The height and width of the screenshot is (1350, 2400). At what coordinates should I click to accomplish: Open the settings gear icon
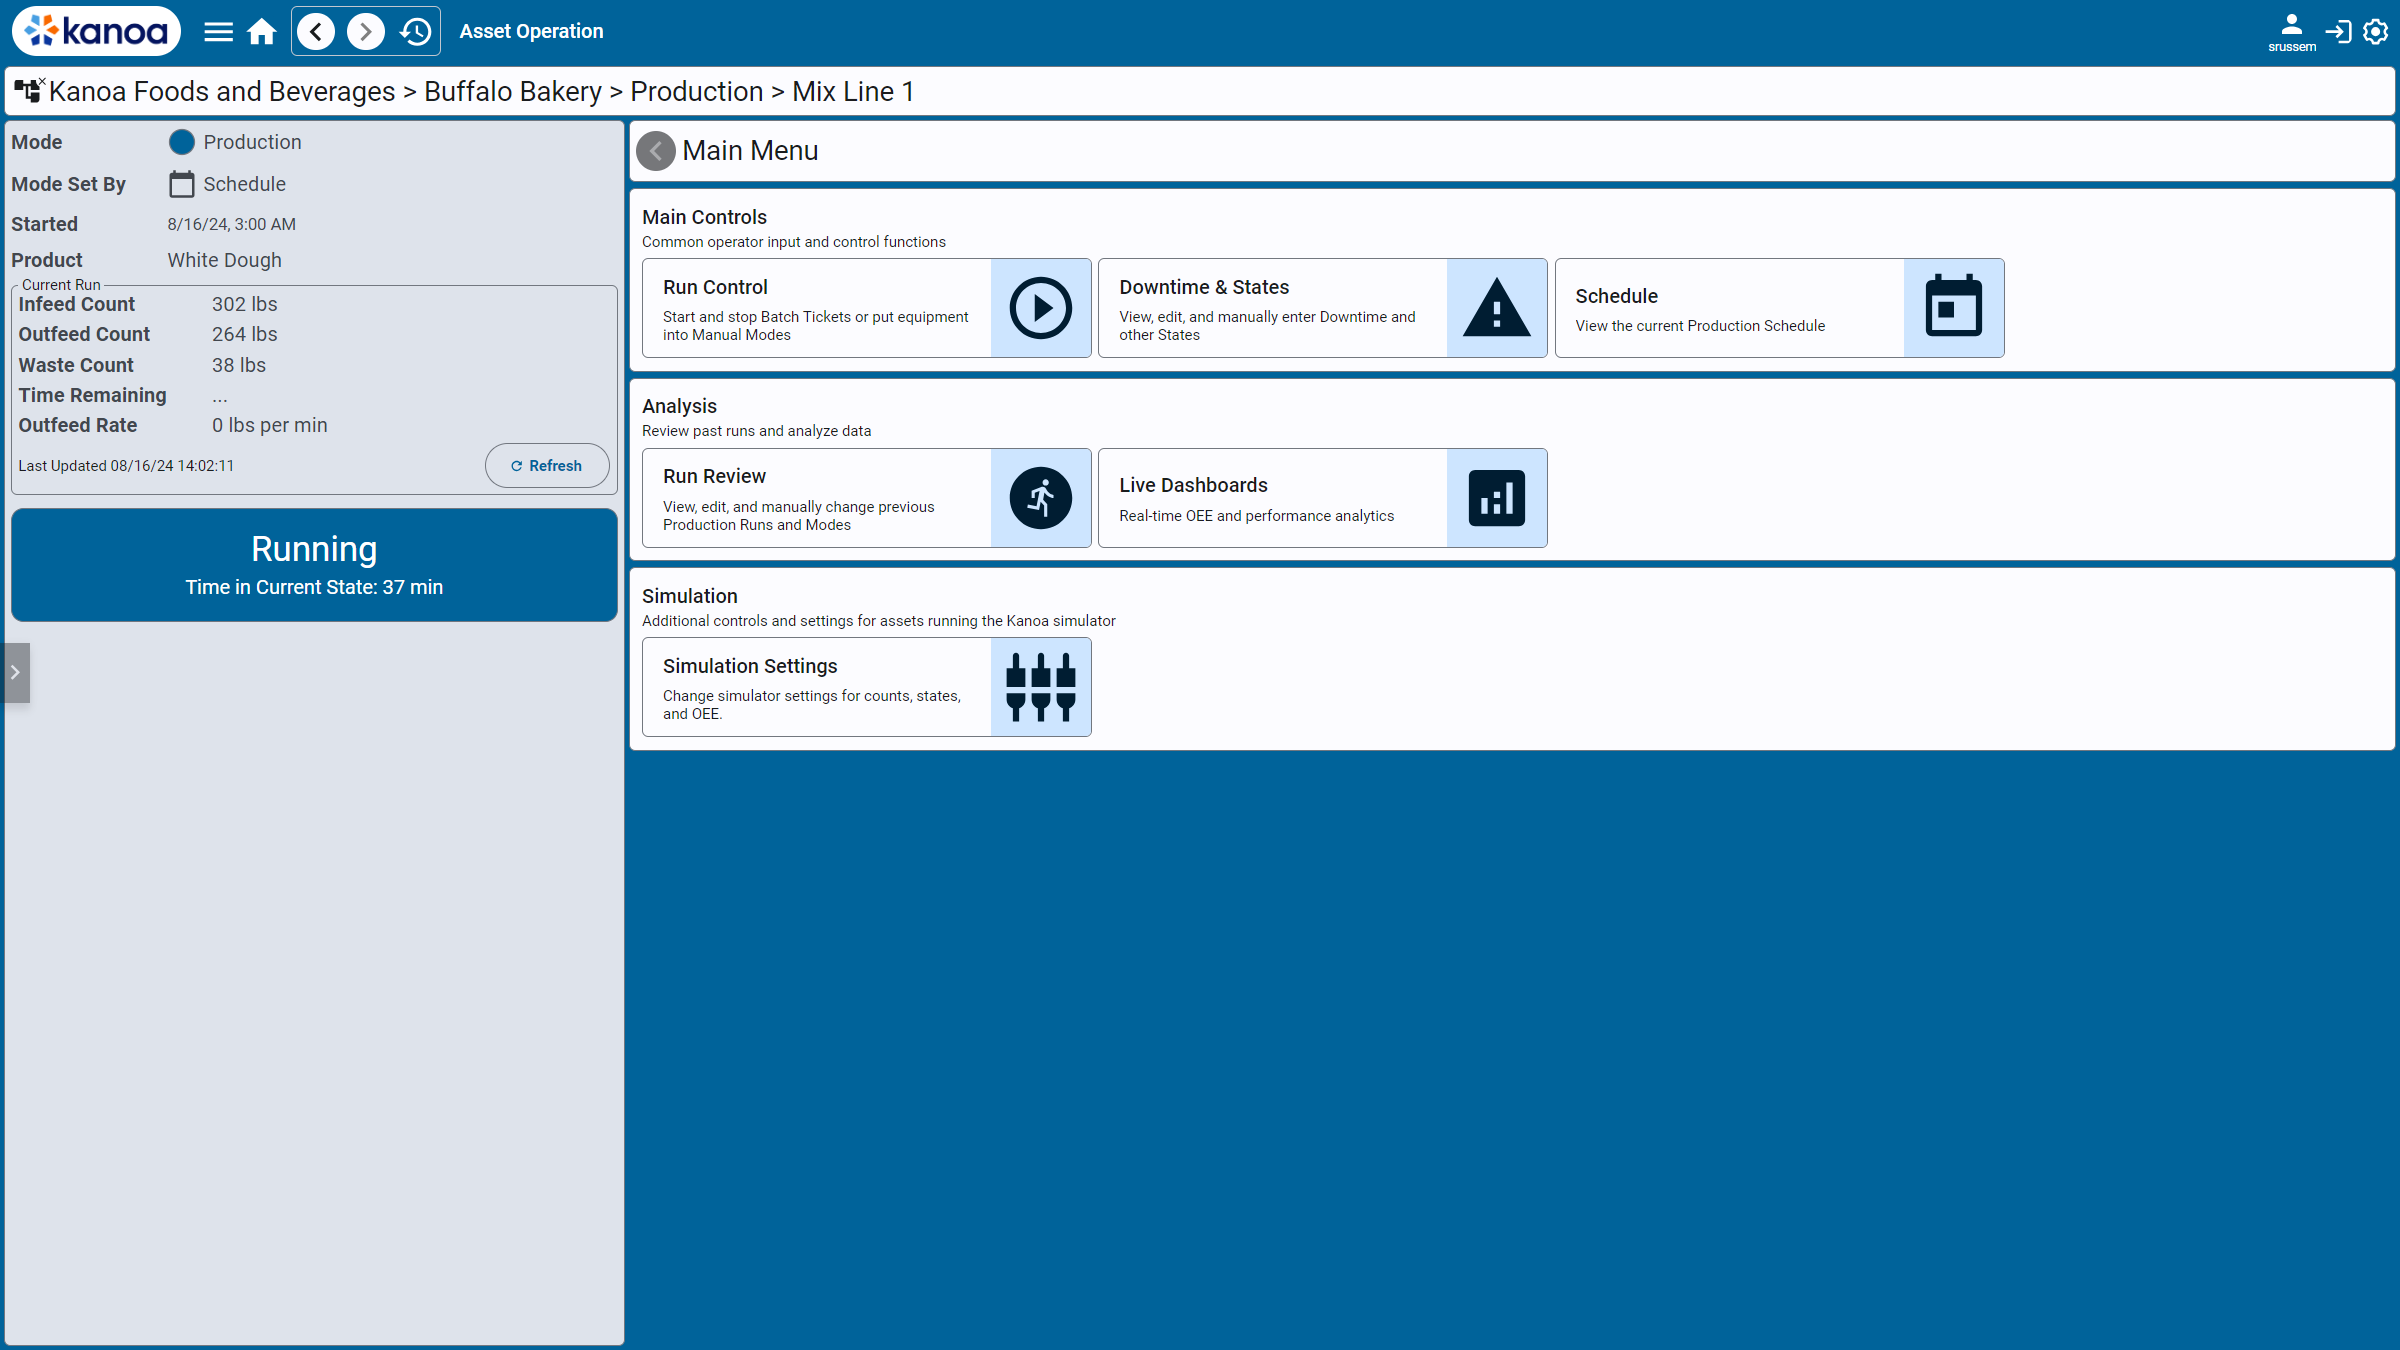(2375, 32)
